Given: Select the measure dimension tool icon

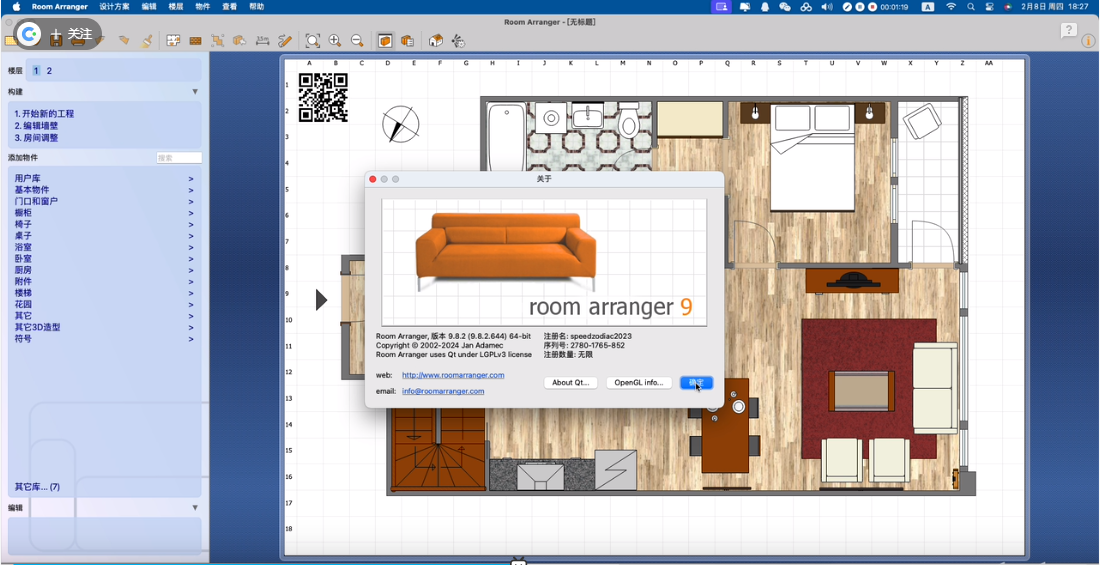Looking at the screenshot, I should (x=262, y=41).
